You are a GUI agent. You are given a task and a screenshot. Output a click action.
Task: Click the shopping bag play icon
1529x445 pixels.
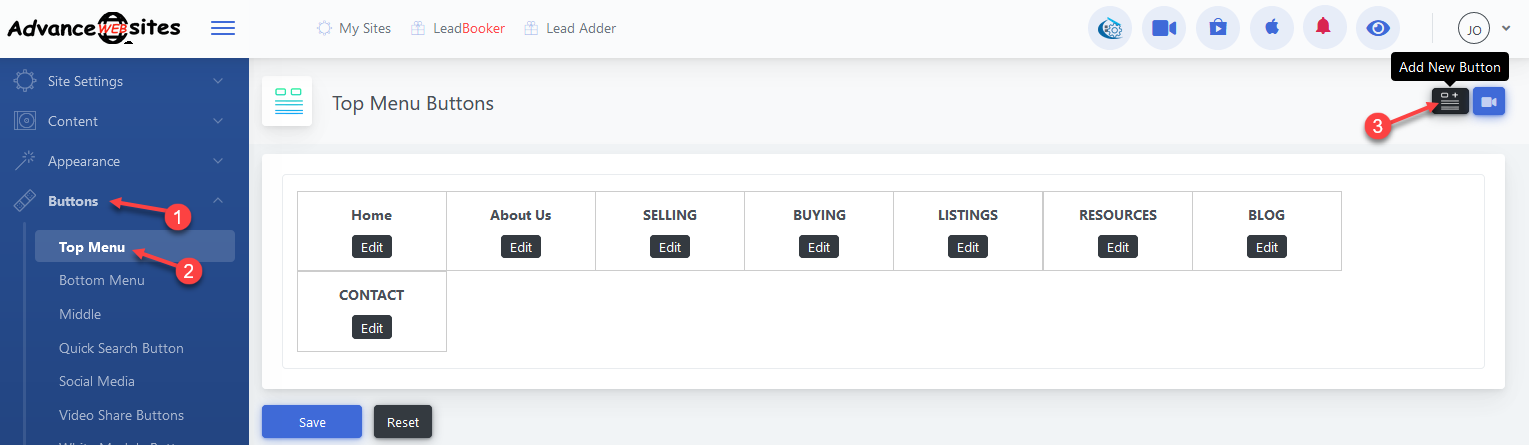coord(1217,28)
